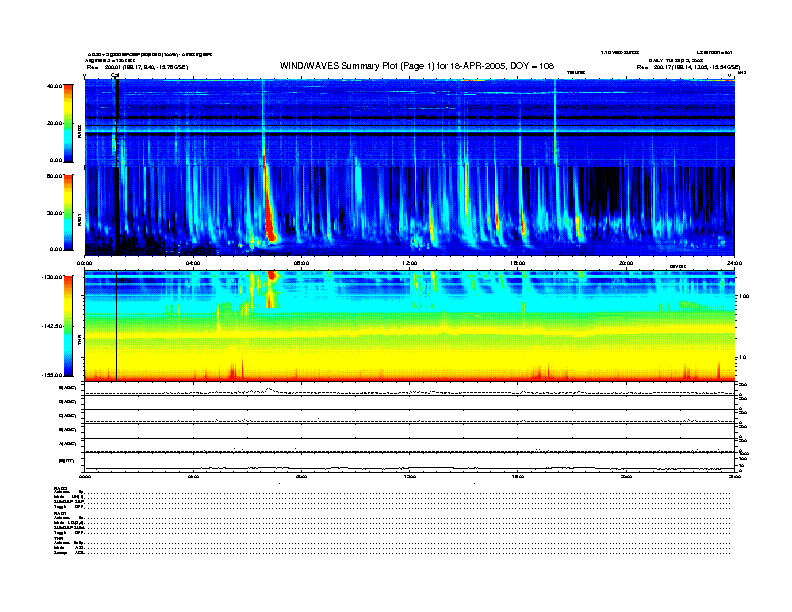Click the WIND/WAVES Summary Plot title

pyautogui.click(x=417, y=66)
